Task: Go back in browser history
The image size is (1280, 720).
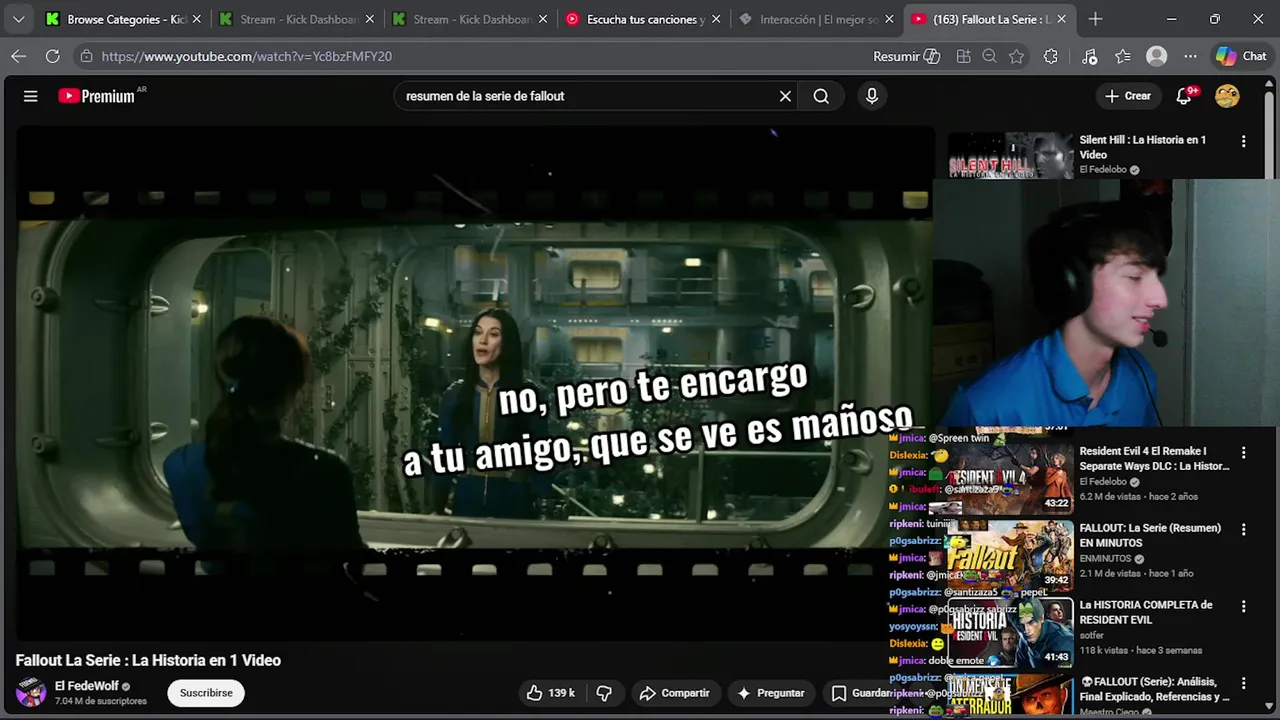Action: point(18,56)
